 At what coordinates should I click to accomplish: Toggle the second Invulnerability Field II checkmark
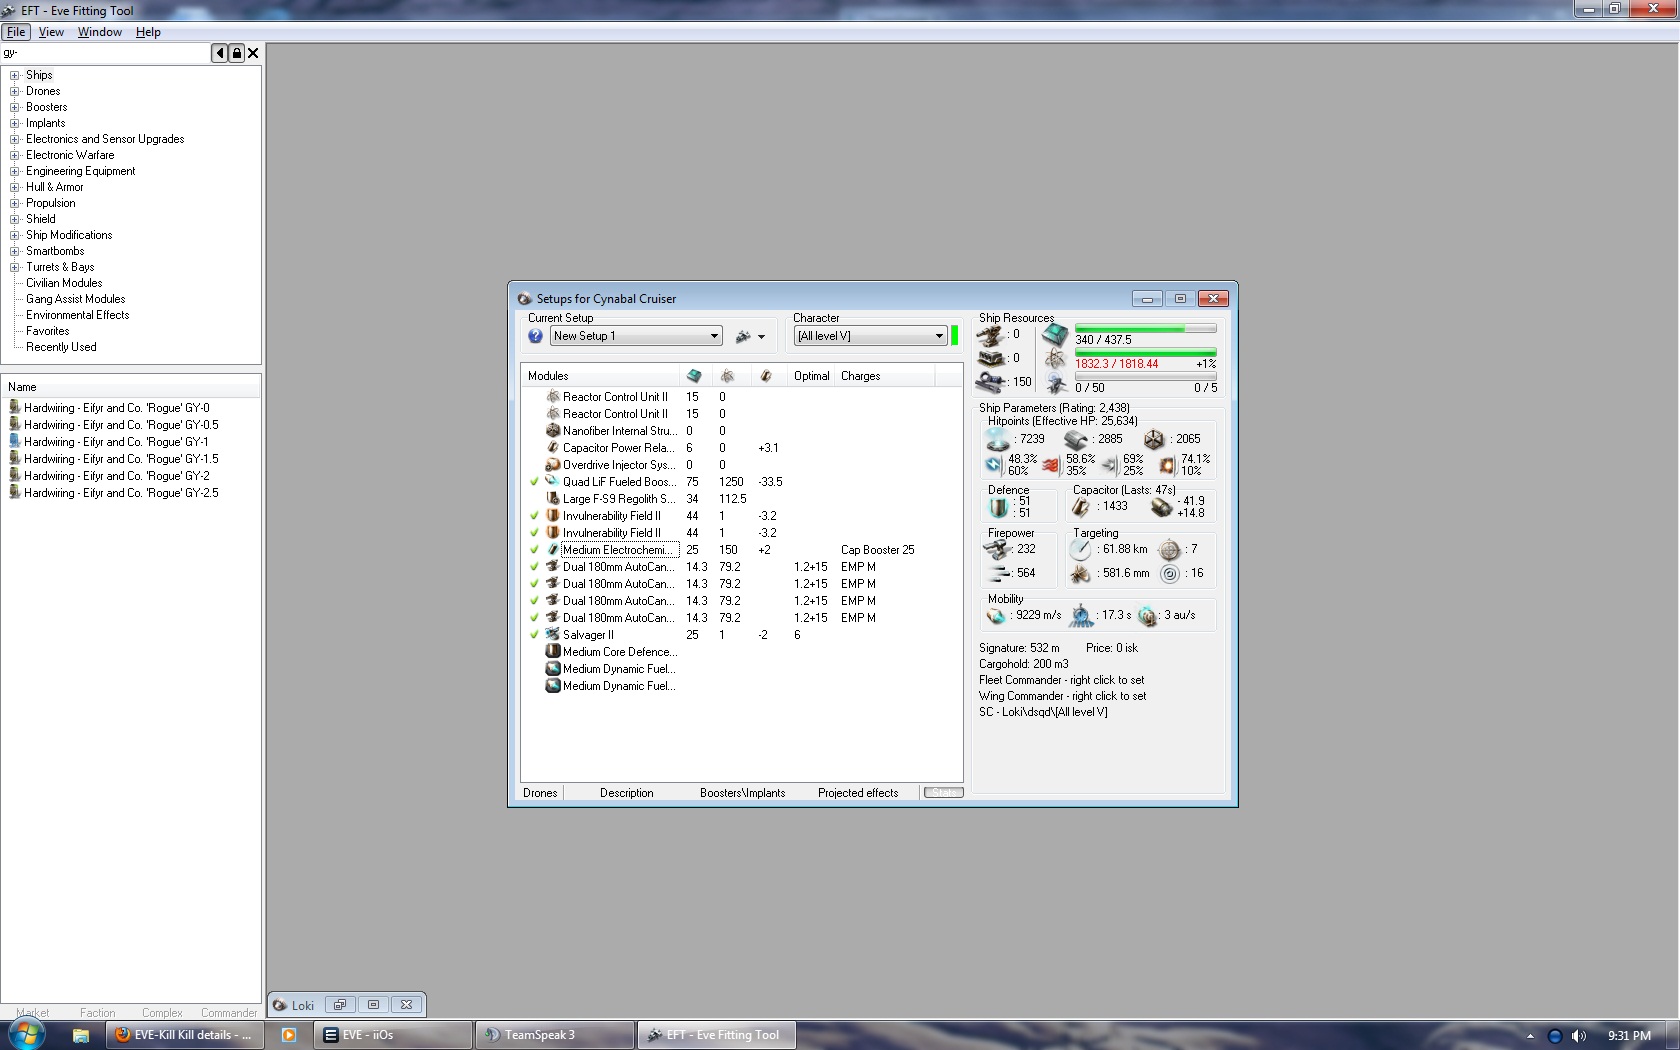pyautogui.click(x=534, y=533)
